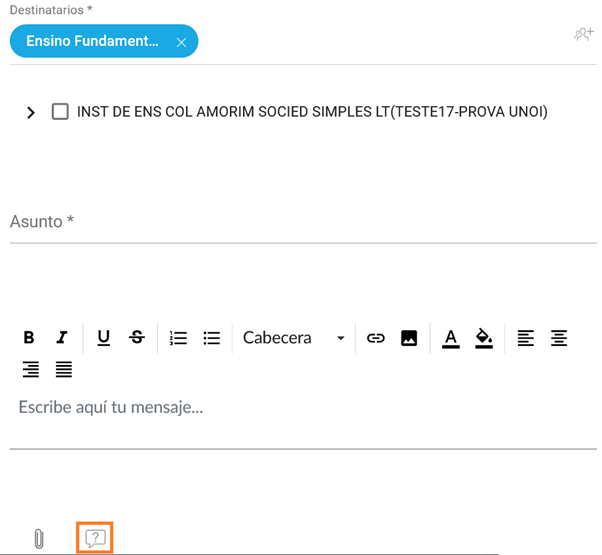Justify the message text
This screenshot has height=555, width=602.
[64, 370]
